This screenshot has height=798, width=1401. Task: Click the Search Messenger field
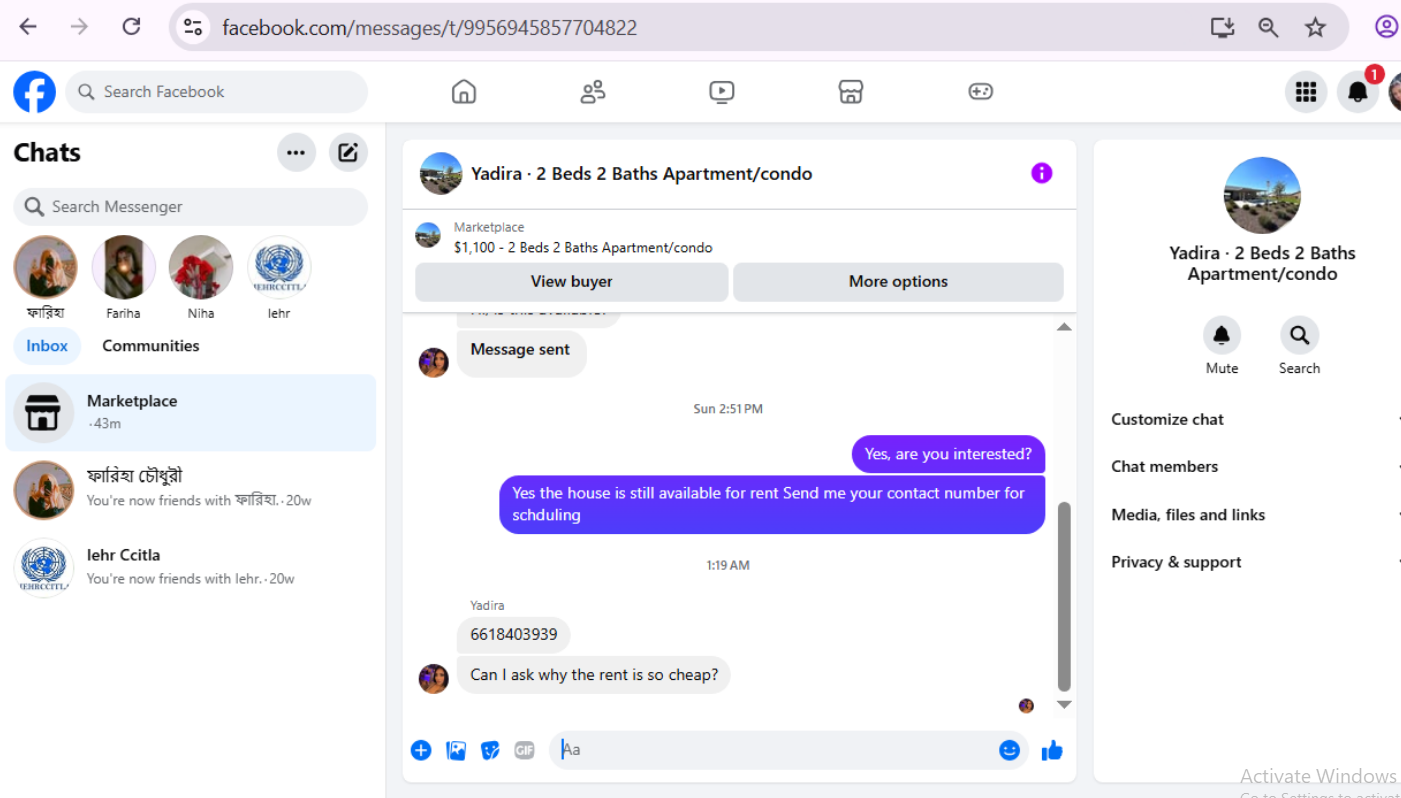[191, 207]
